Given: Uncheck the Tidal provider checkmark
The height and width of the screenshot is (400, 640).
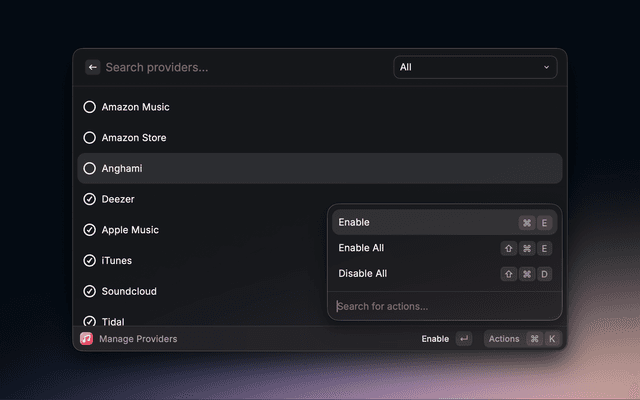Looking at the screenshot, I should (90, 321).
